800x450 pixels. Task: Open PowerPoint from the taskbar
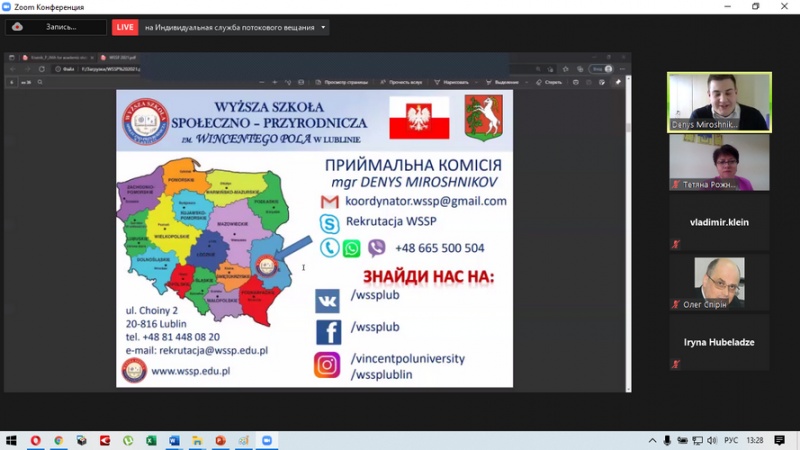pyautogui.click(x=220, y=440)
